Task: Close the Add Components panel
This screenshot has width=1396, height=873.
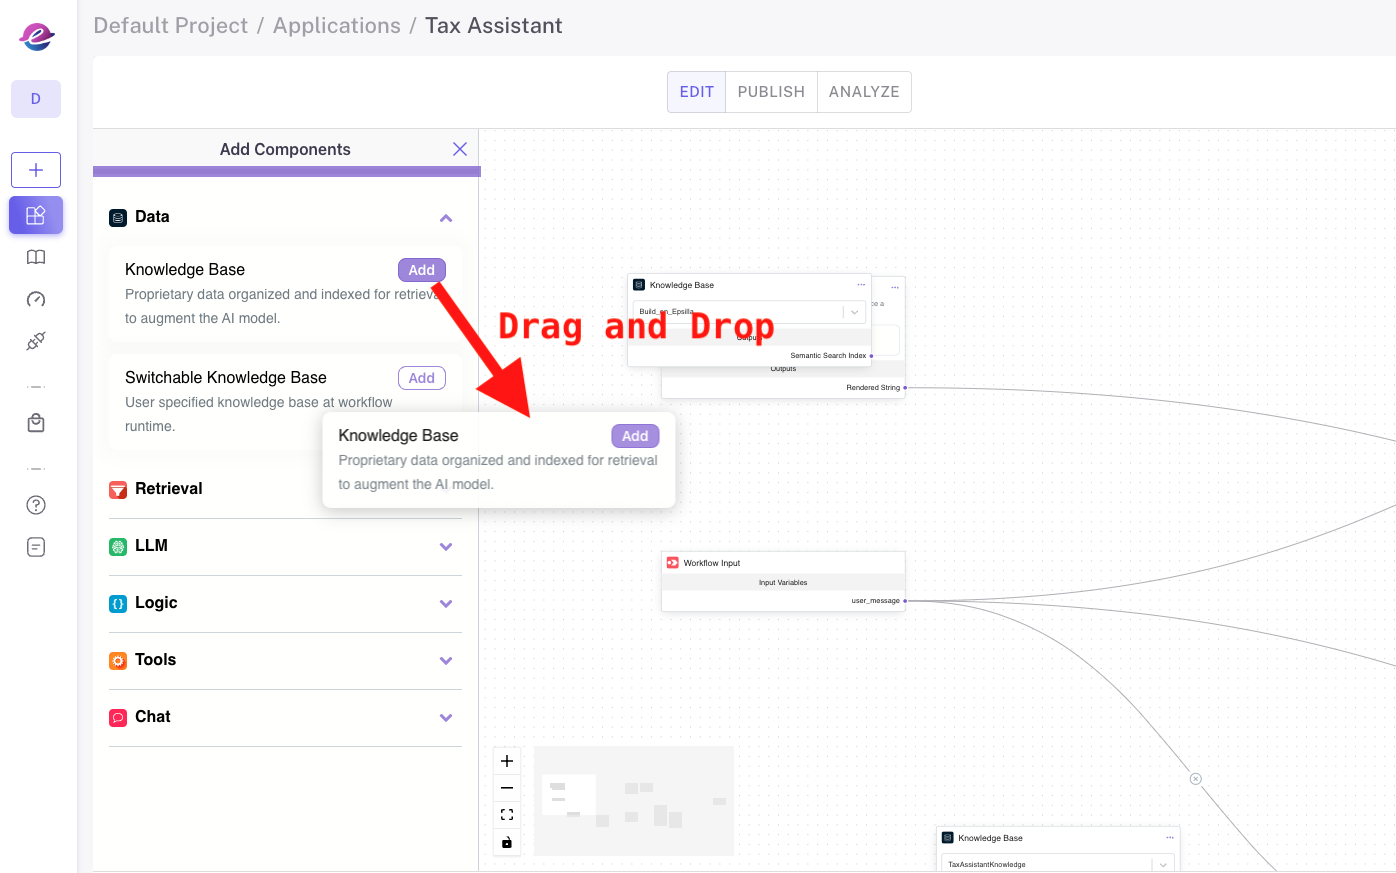Action: click(460, 149)
